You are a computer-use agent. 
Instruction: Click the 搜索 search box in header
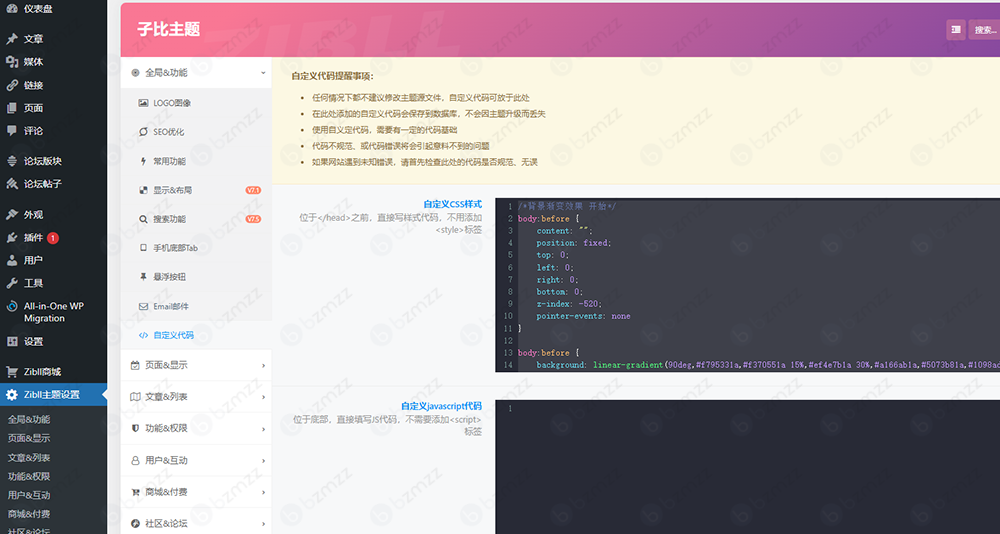[x=984, y=29]
